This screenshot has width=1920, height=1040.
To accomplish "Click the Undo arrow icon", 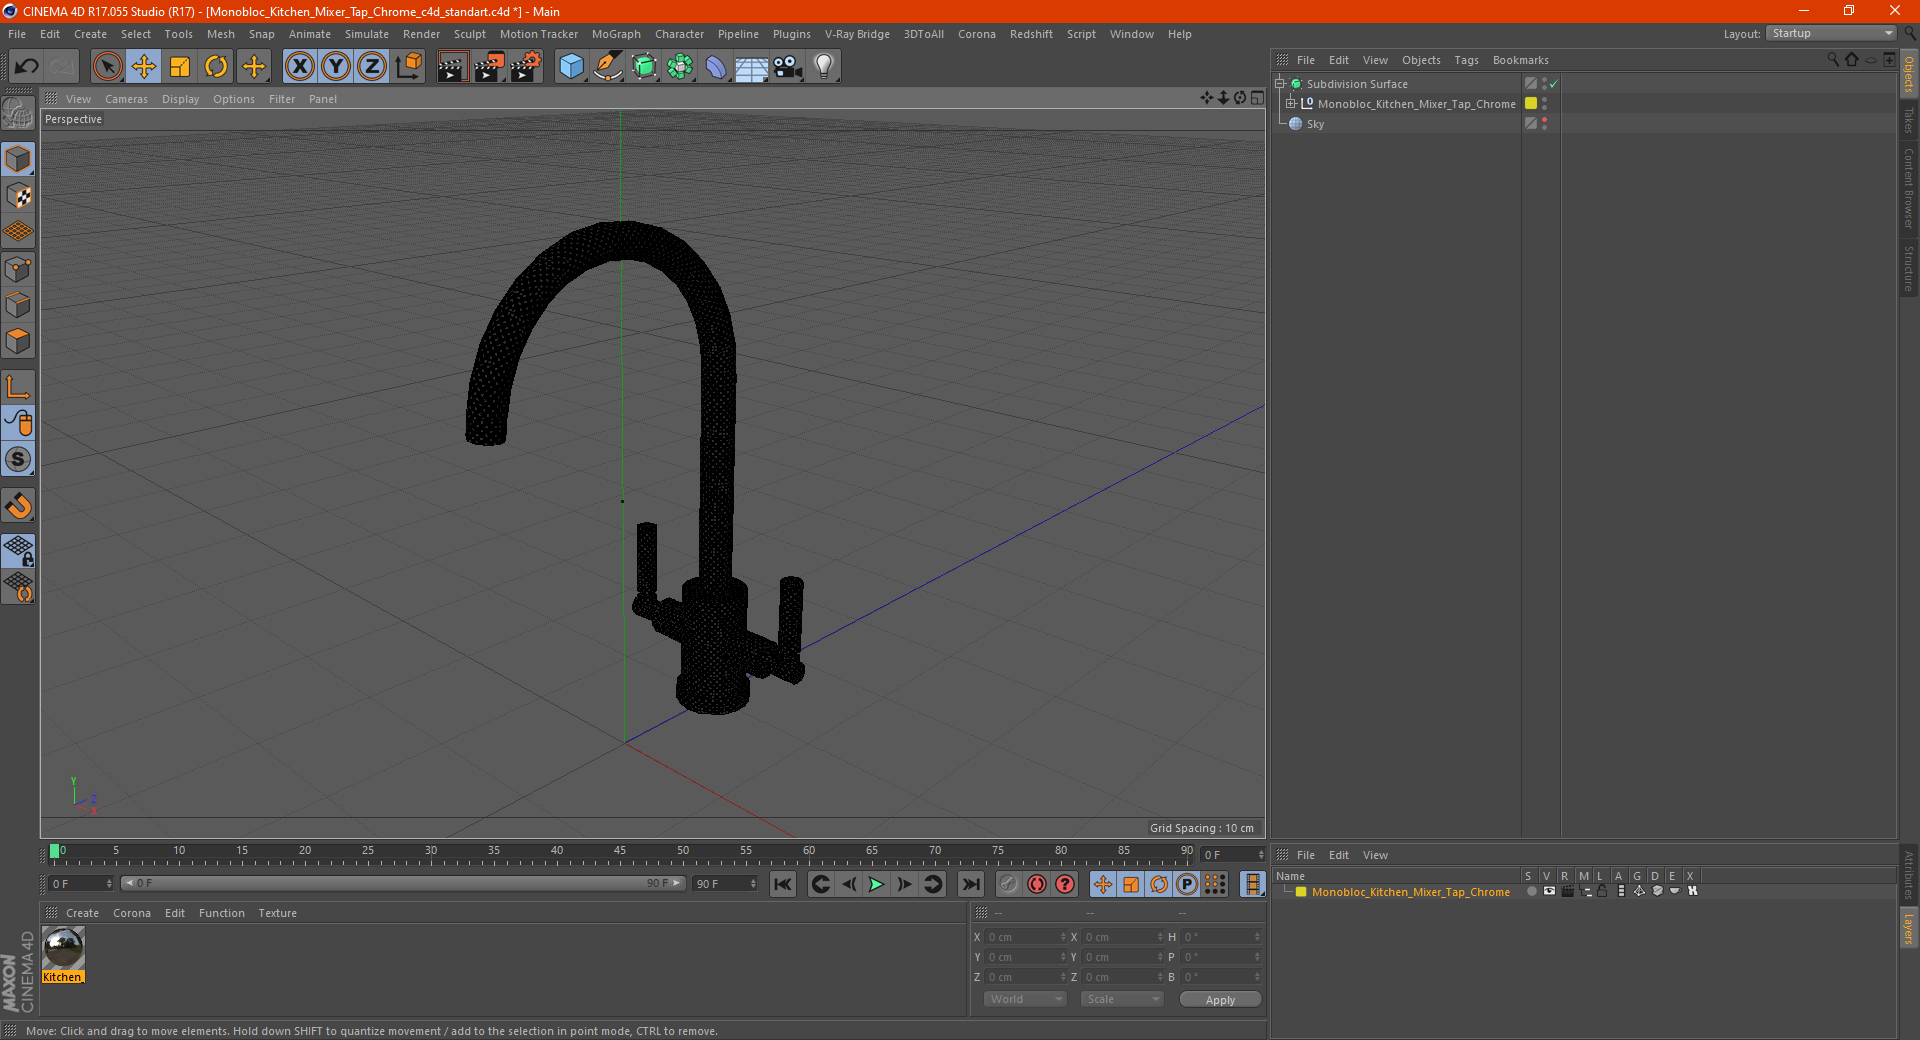I will coord(27,67).
